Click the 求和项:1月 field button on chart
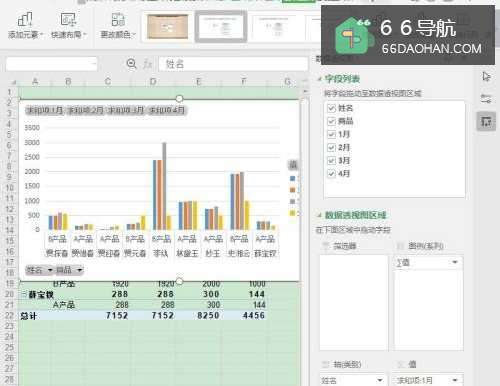500x386 pixels. [x=45, y=110]
